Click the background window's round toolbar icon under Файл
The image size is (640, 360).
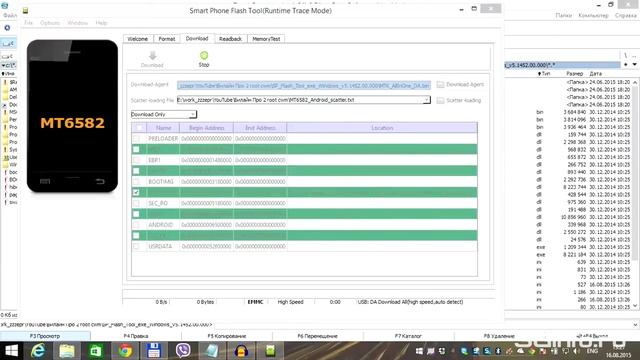(x=7, y=28)
